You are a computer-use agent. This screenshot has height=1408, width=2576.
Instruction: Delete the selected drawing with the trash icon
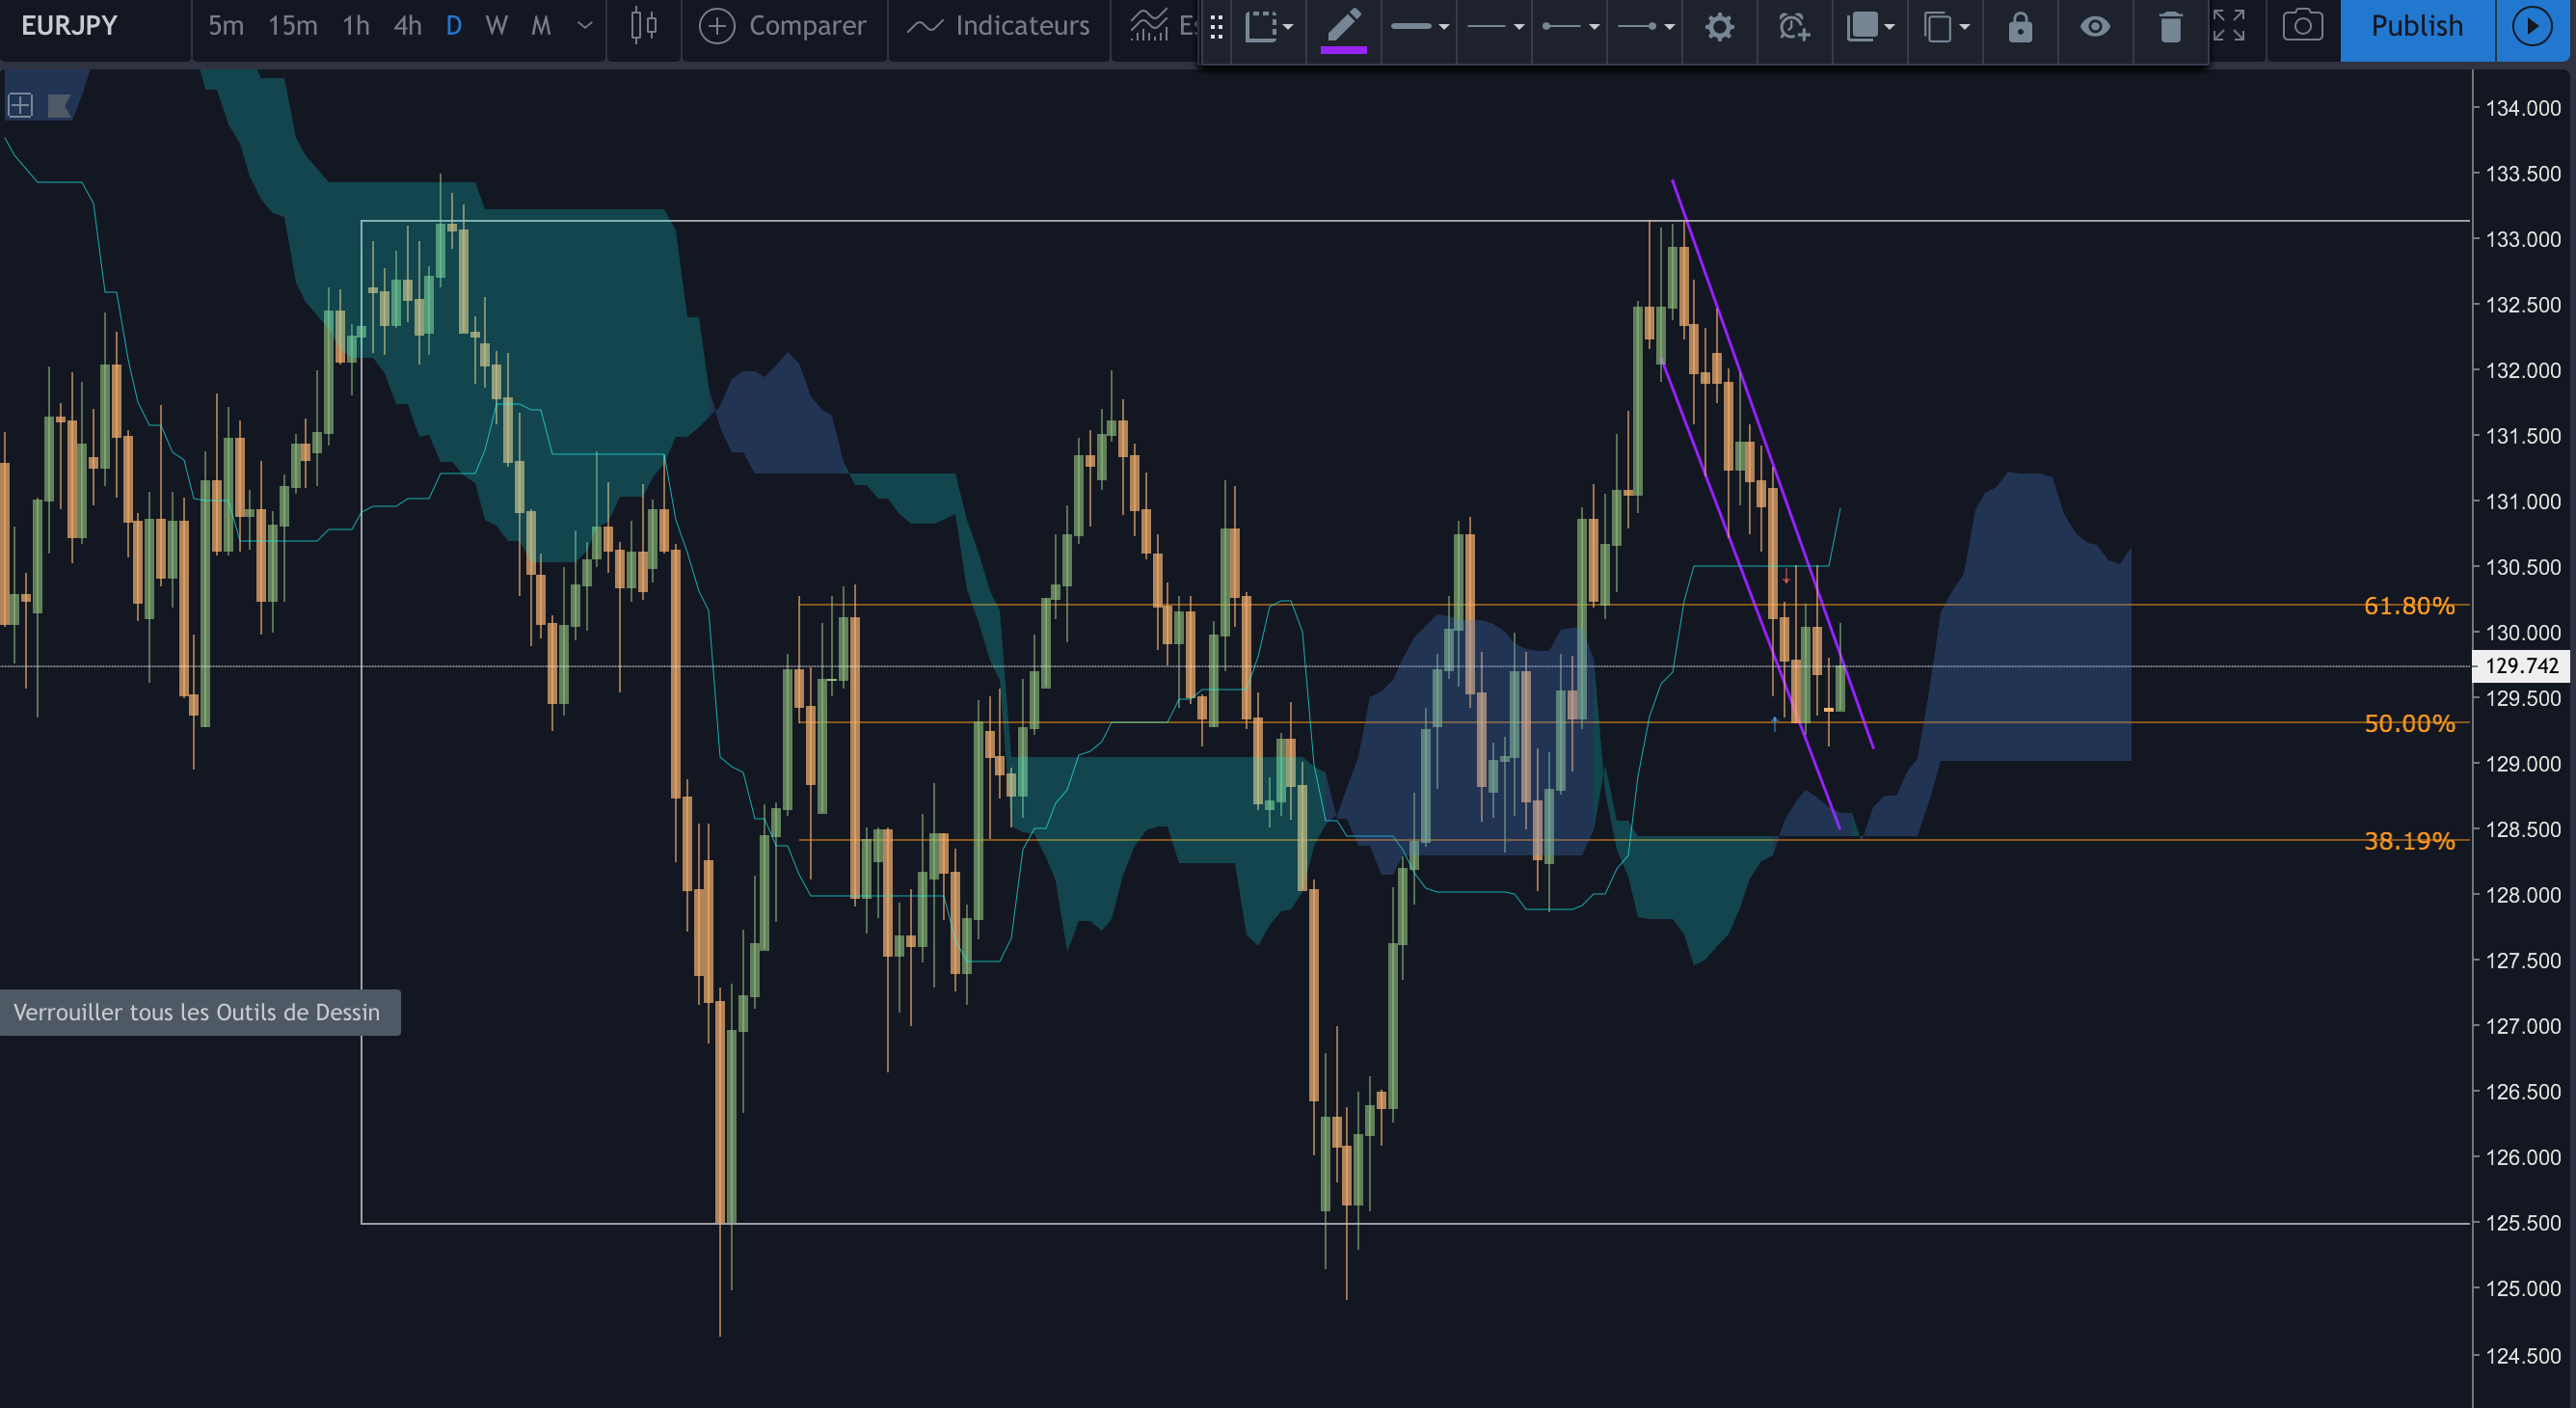[x=2170, y=27]
